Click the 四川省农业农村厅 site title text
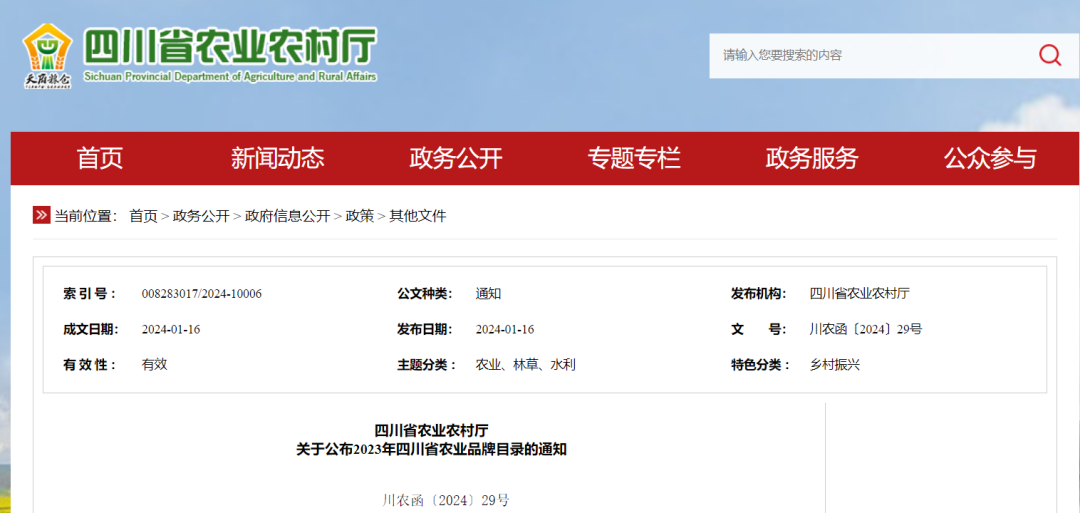Screen dimensions: 1080x513 [x=230, y=46]
